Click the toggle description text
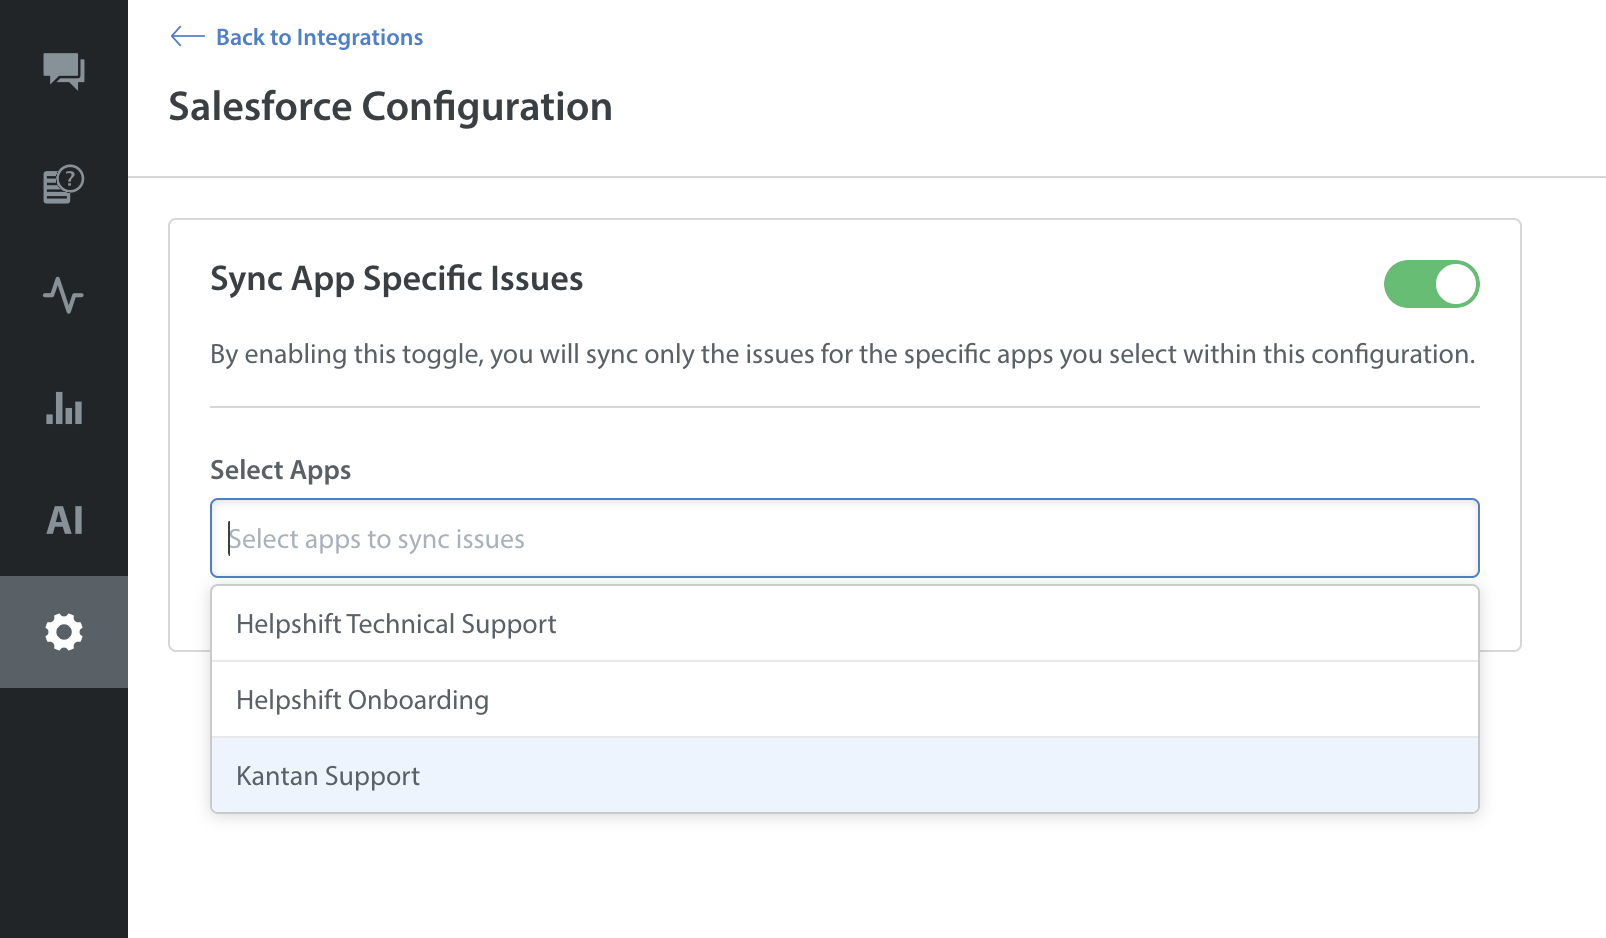This screenshot has height=938, width=1606. click(x=842, y=354)
